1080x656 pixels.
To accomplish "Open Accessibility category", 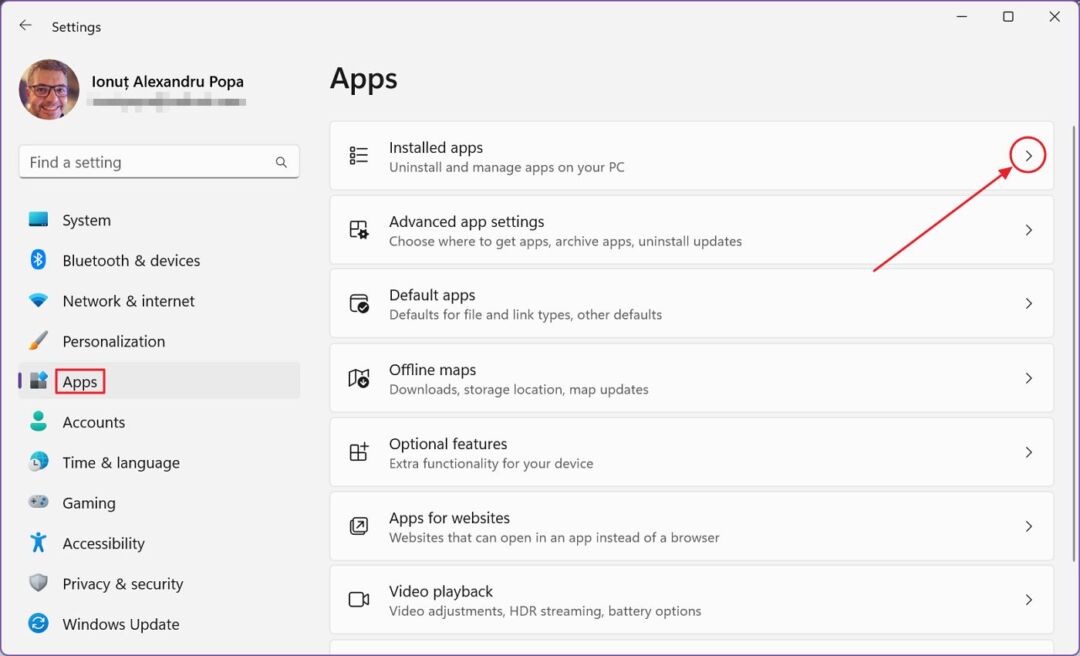I will (x=159, y=543).
